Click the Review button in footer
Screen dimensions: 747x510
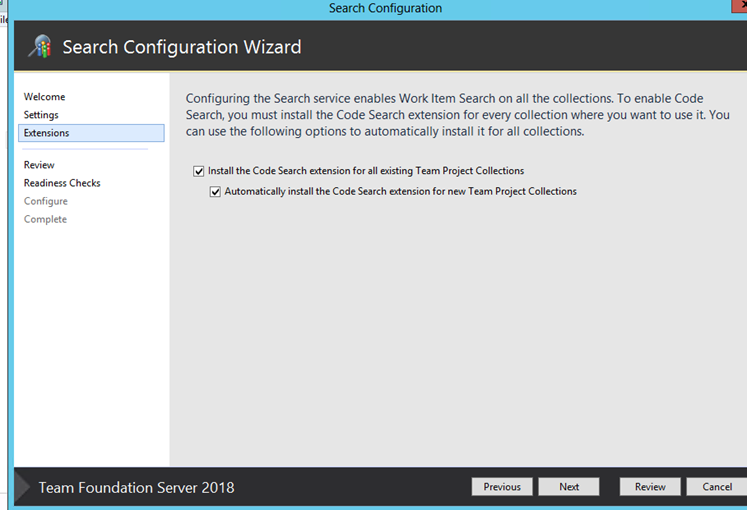650,487
